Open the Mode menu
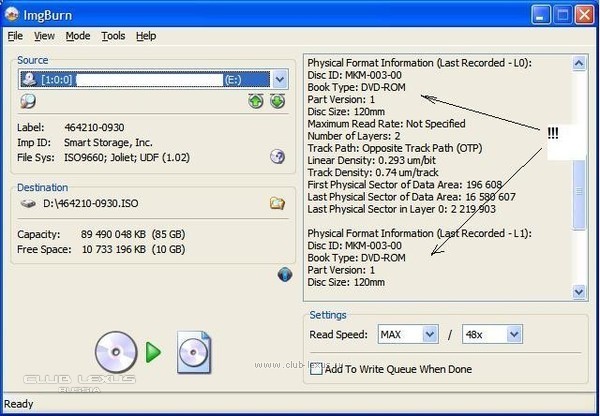This screenshot has height=416, width=600. point(77,36)
